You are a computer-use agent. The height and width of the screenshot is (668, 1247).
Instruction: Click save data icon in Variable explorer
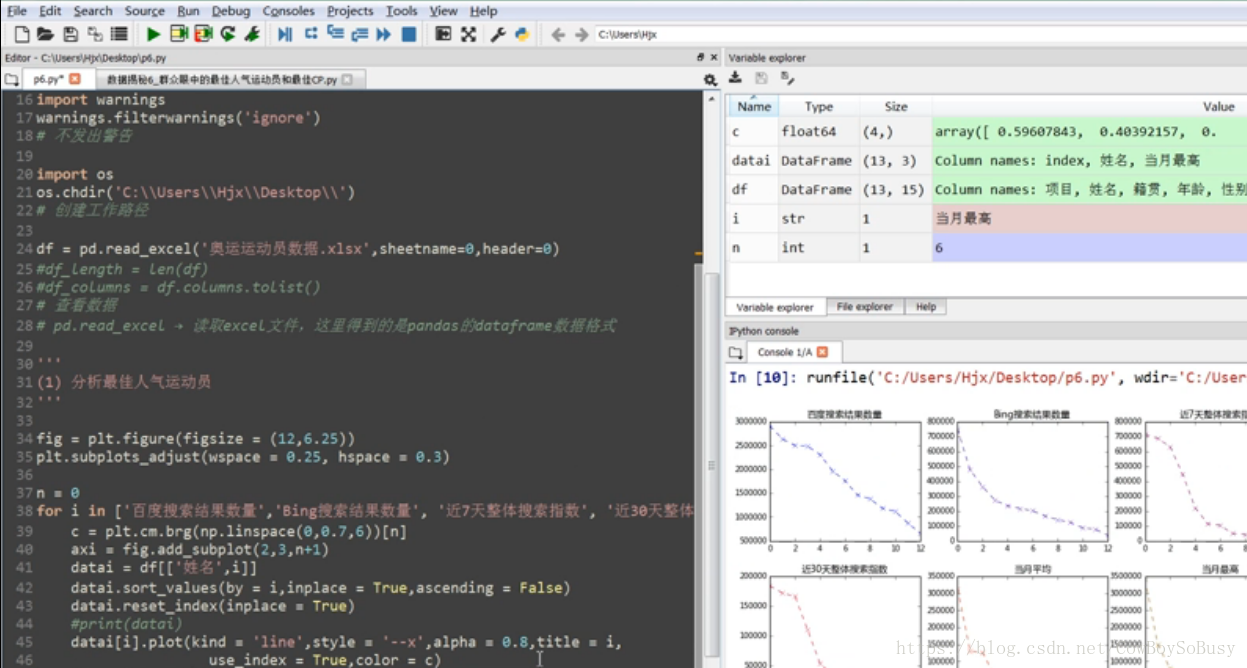(x=761, y=78)
